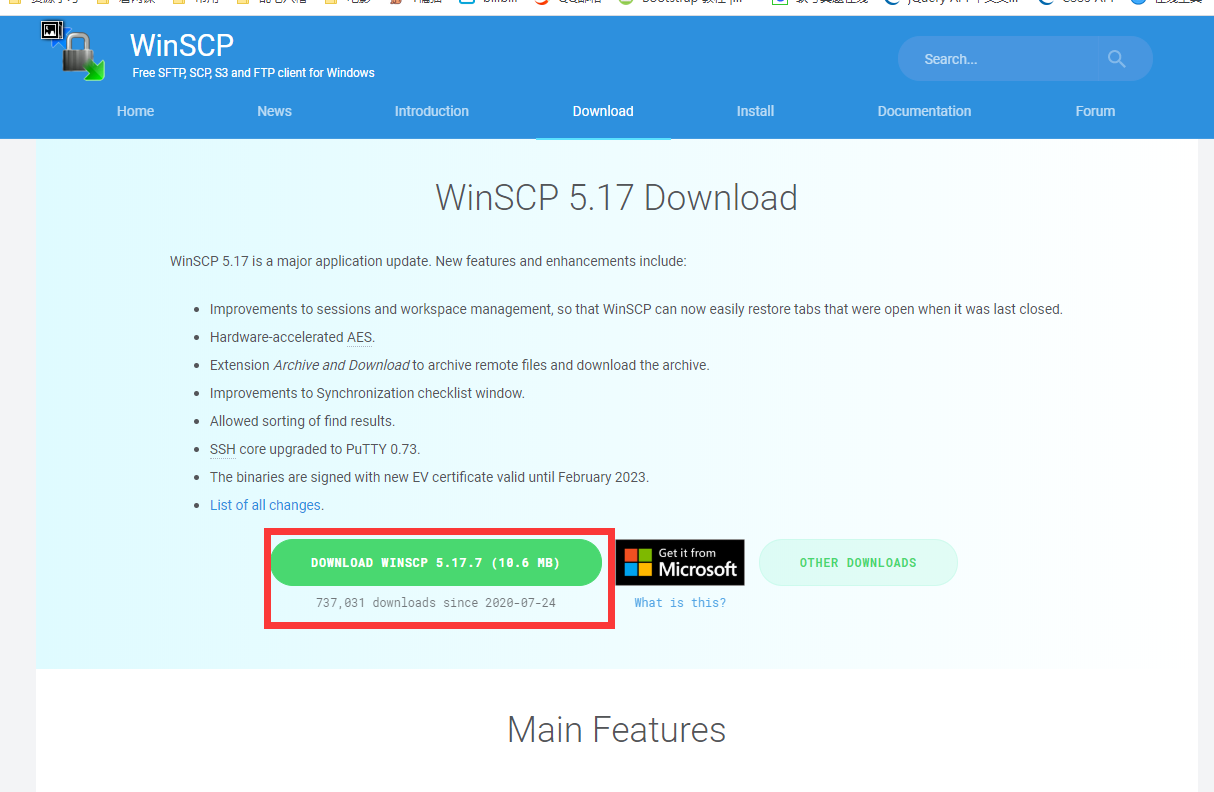
Task: Click the small image icon above the logo
Action: [x=52, y=31]
